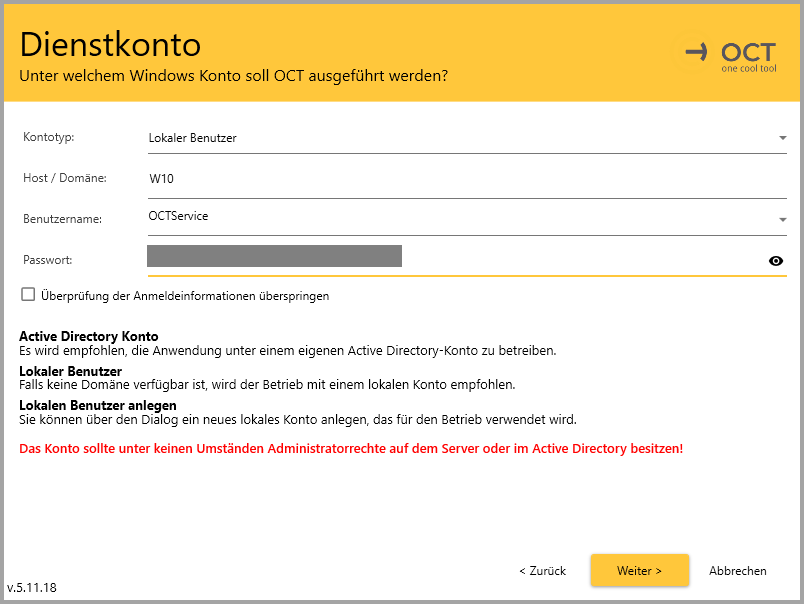The height and width of the screenshot is (604, 804).
Task: Reveal the password with the eye icon
Action: coord(775,261)
